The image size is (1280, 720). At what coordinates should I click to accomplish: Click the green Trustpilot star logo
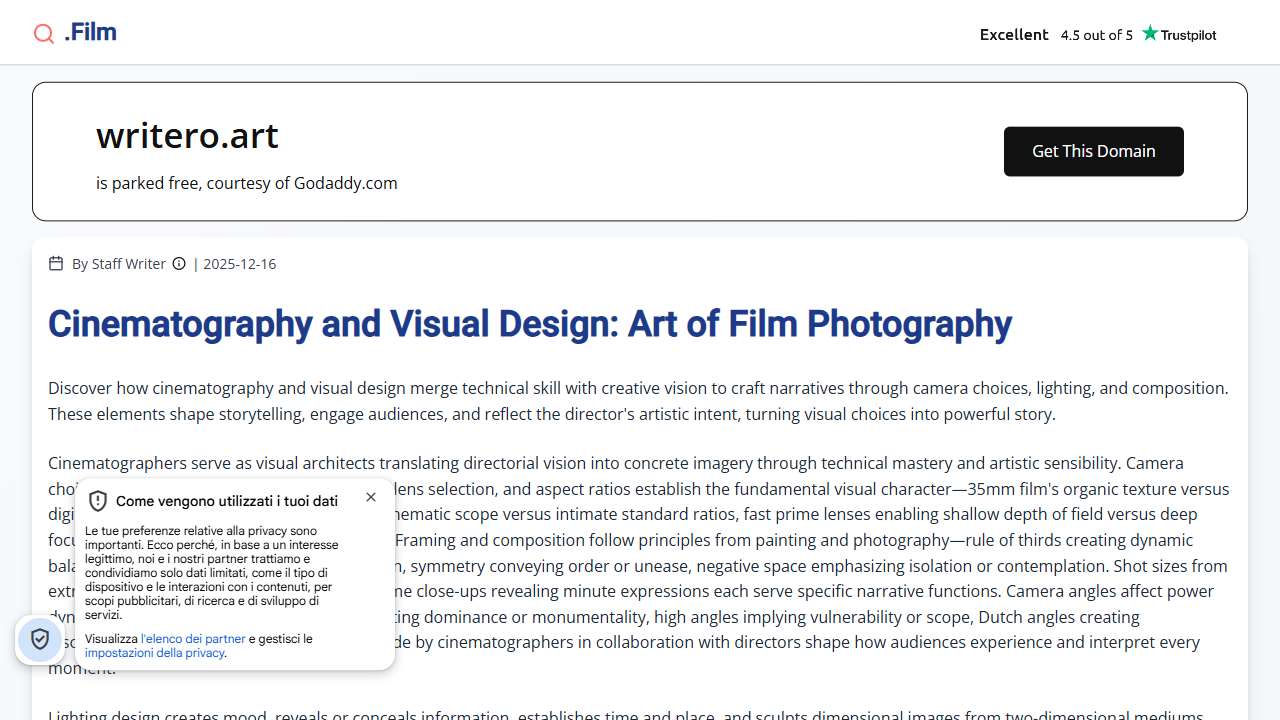(1150, 33)
